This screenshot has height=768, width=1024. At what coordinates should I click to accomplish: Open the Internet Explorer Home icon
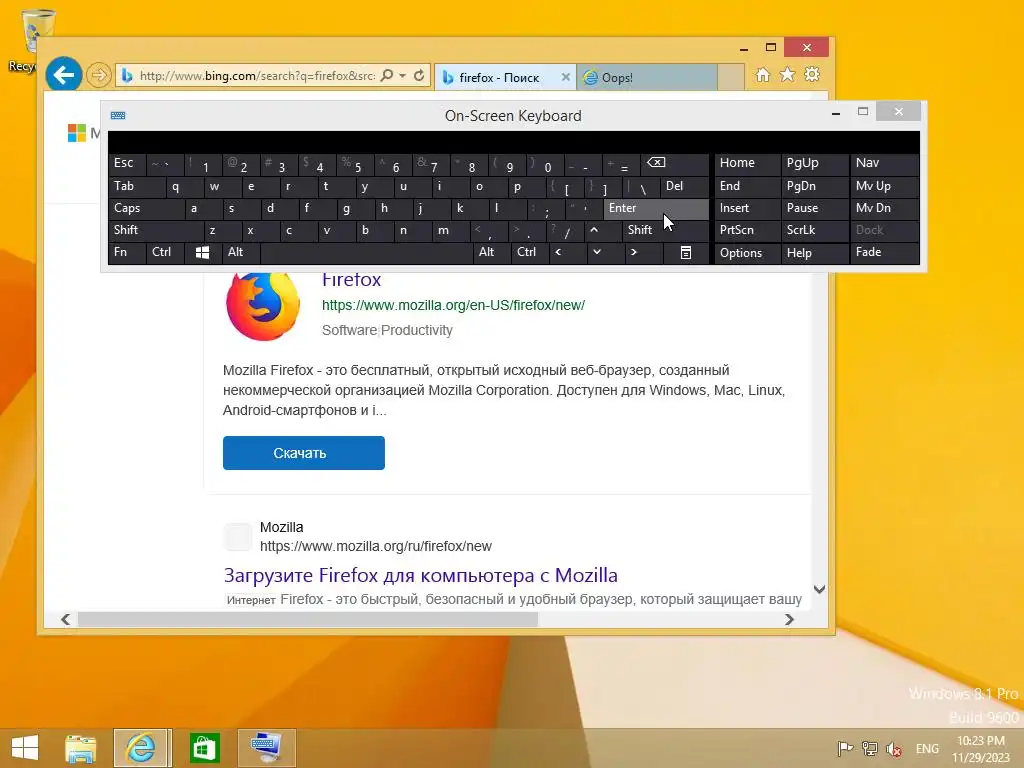click(x=763, y=75)
